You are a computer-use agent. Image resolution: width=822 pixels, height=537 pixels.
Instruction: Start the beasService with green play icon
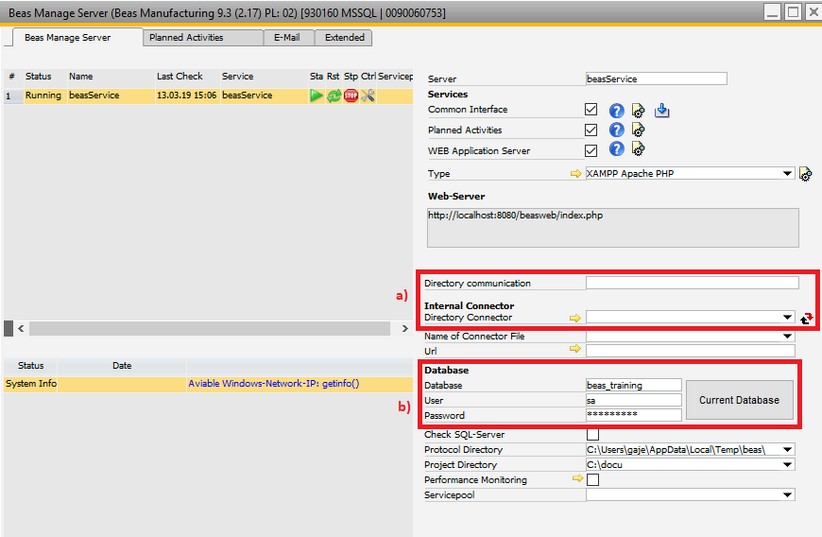pyautogui.click(x=316, y=96)
